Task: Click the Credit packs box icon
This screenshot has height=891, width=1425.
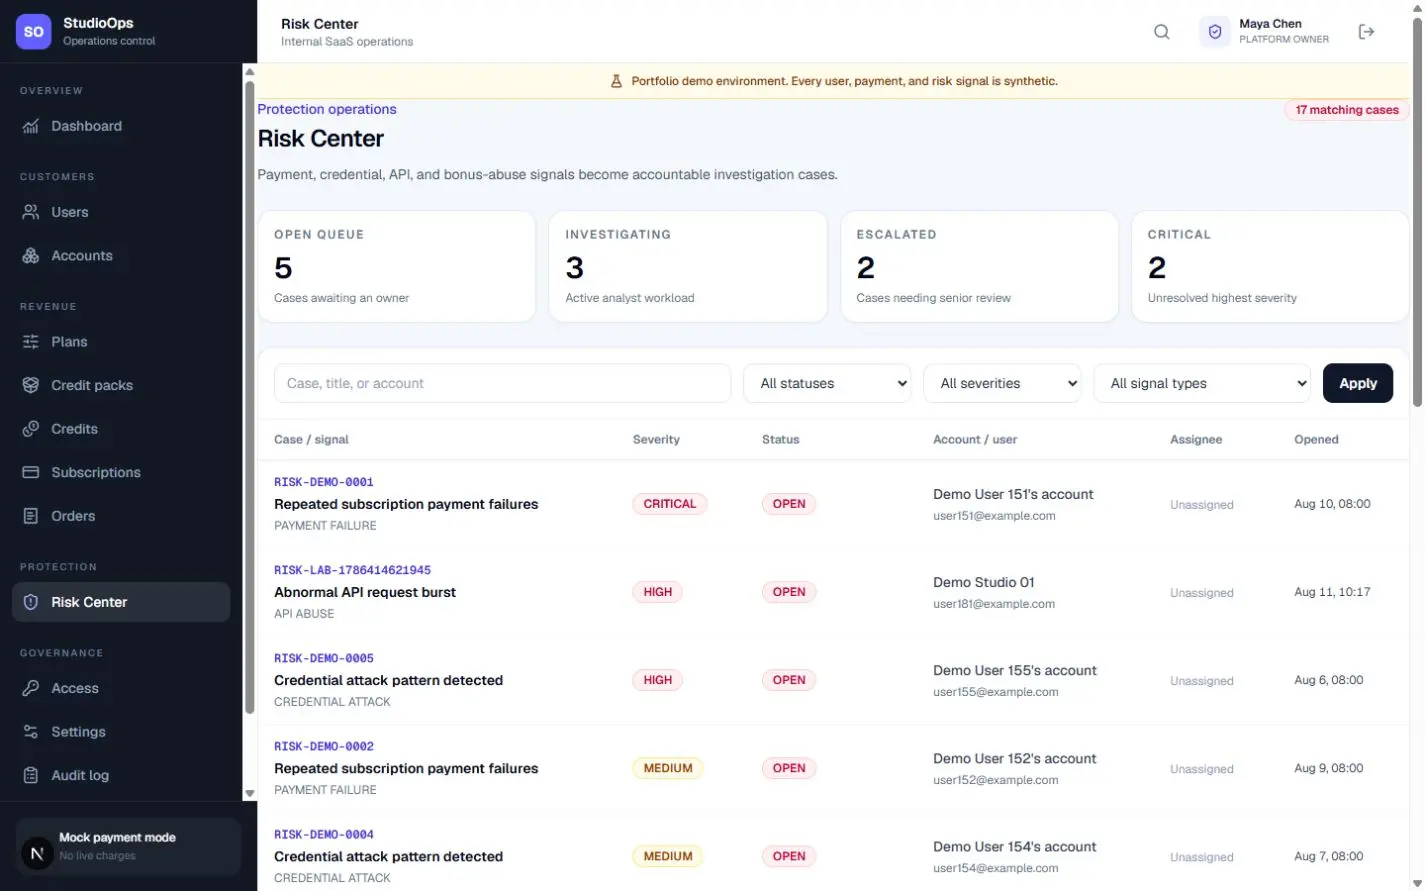Action: pyautogui.click(x=31, y=385)
